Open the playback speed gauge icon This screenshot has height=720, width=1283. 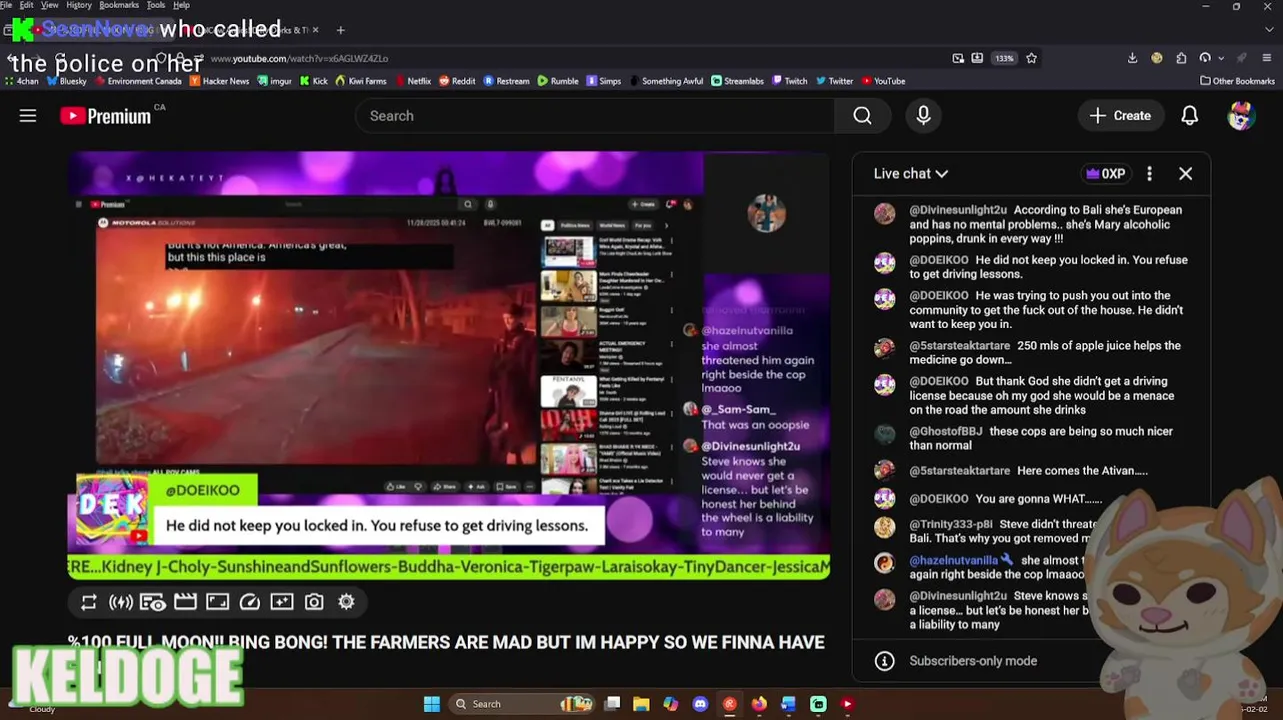(250, 602)
